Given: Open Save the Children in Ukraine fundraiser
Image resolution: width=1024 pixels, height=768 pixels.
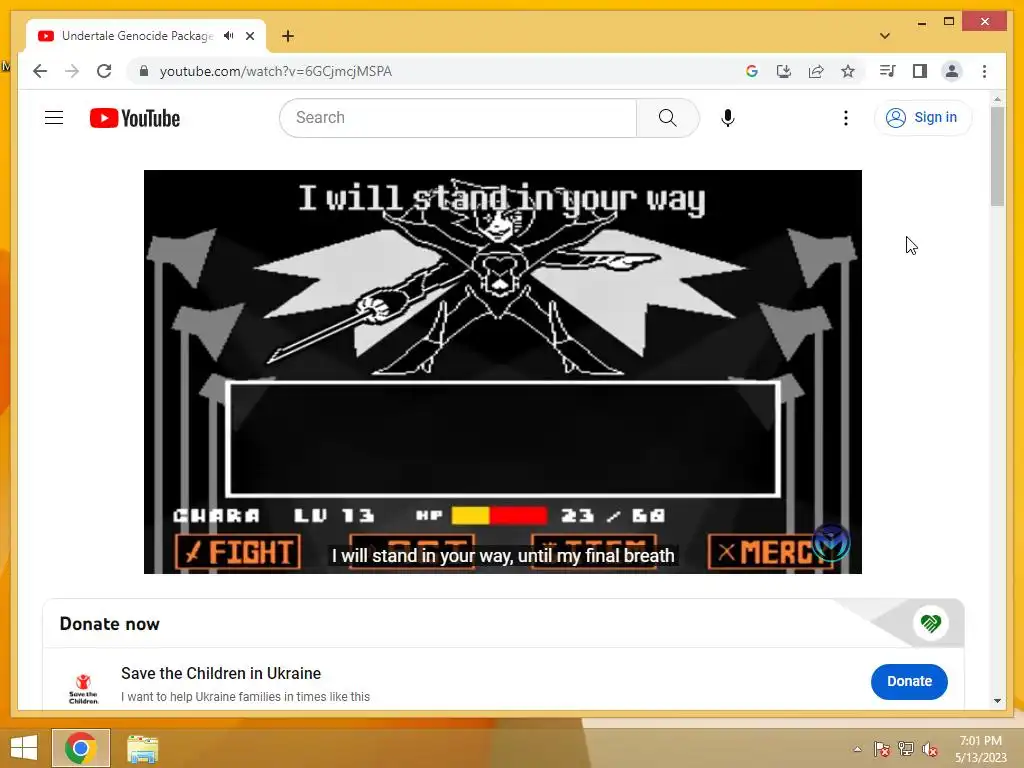Looking at the screenshot, I should (221, 673).
